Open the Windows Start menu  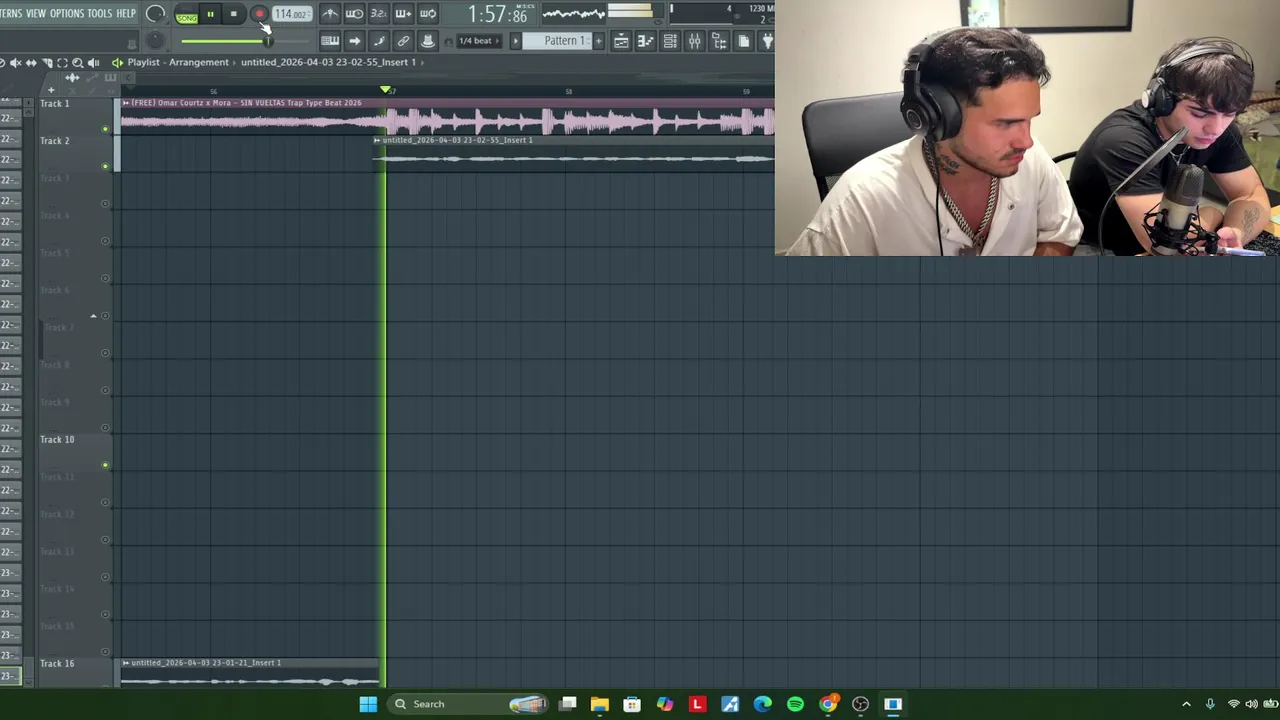pyautogui.click(x=368, y=704)
